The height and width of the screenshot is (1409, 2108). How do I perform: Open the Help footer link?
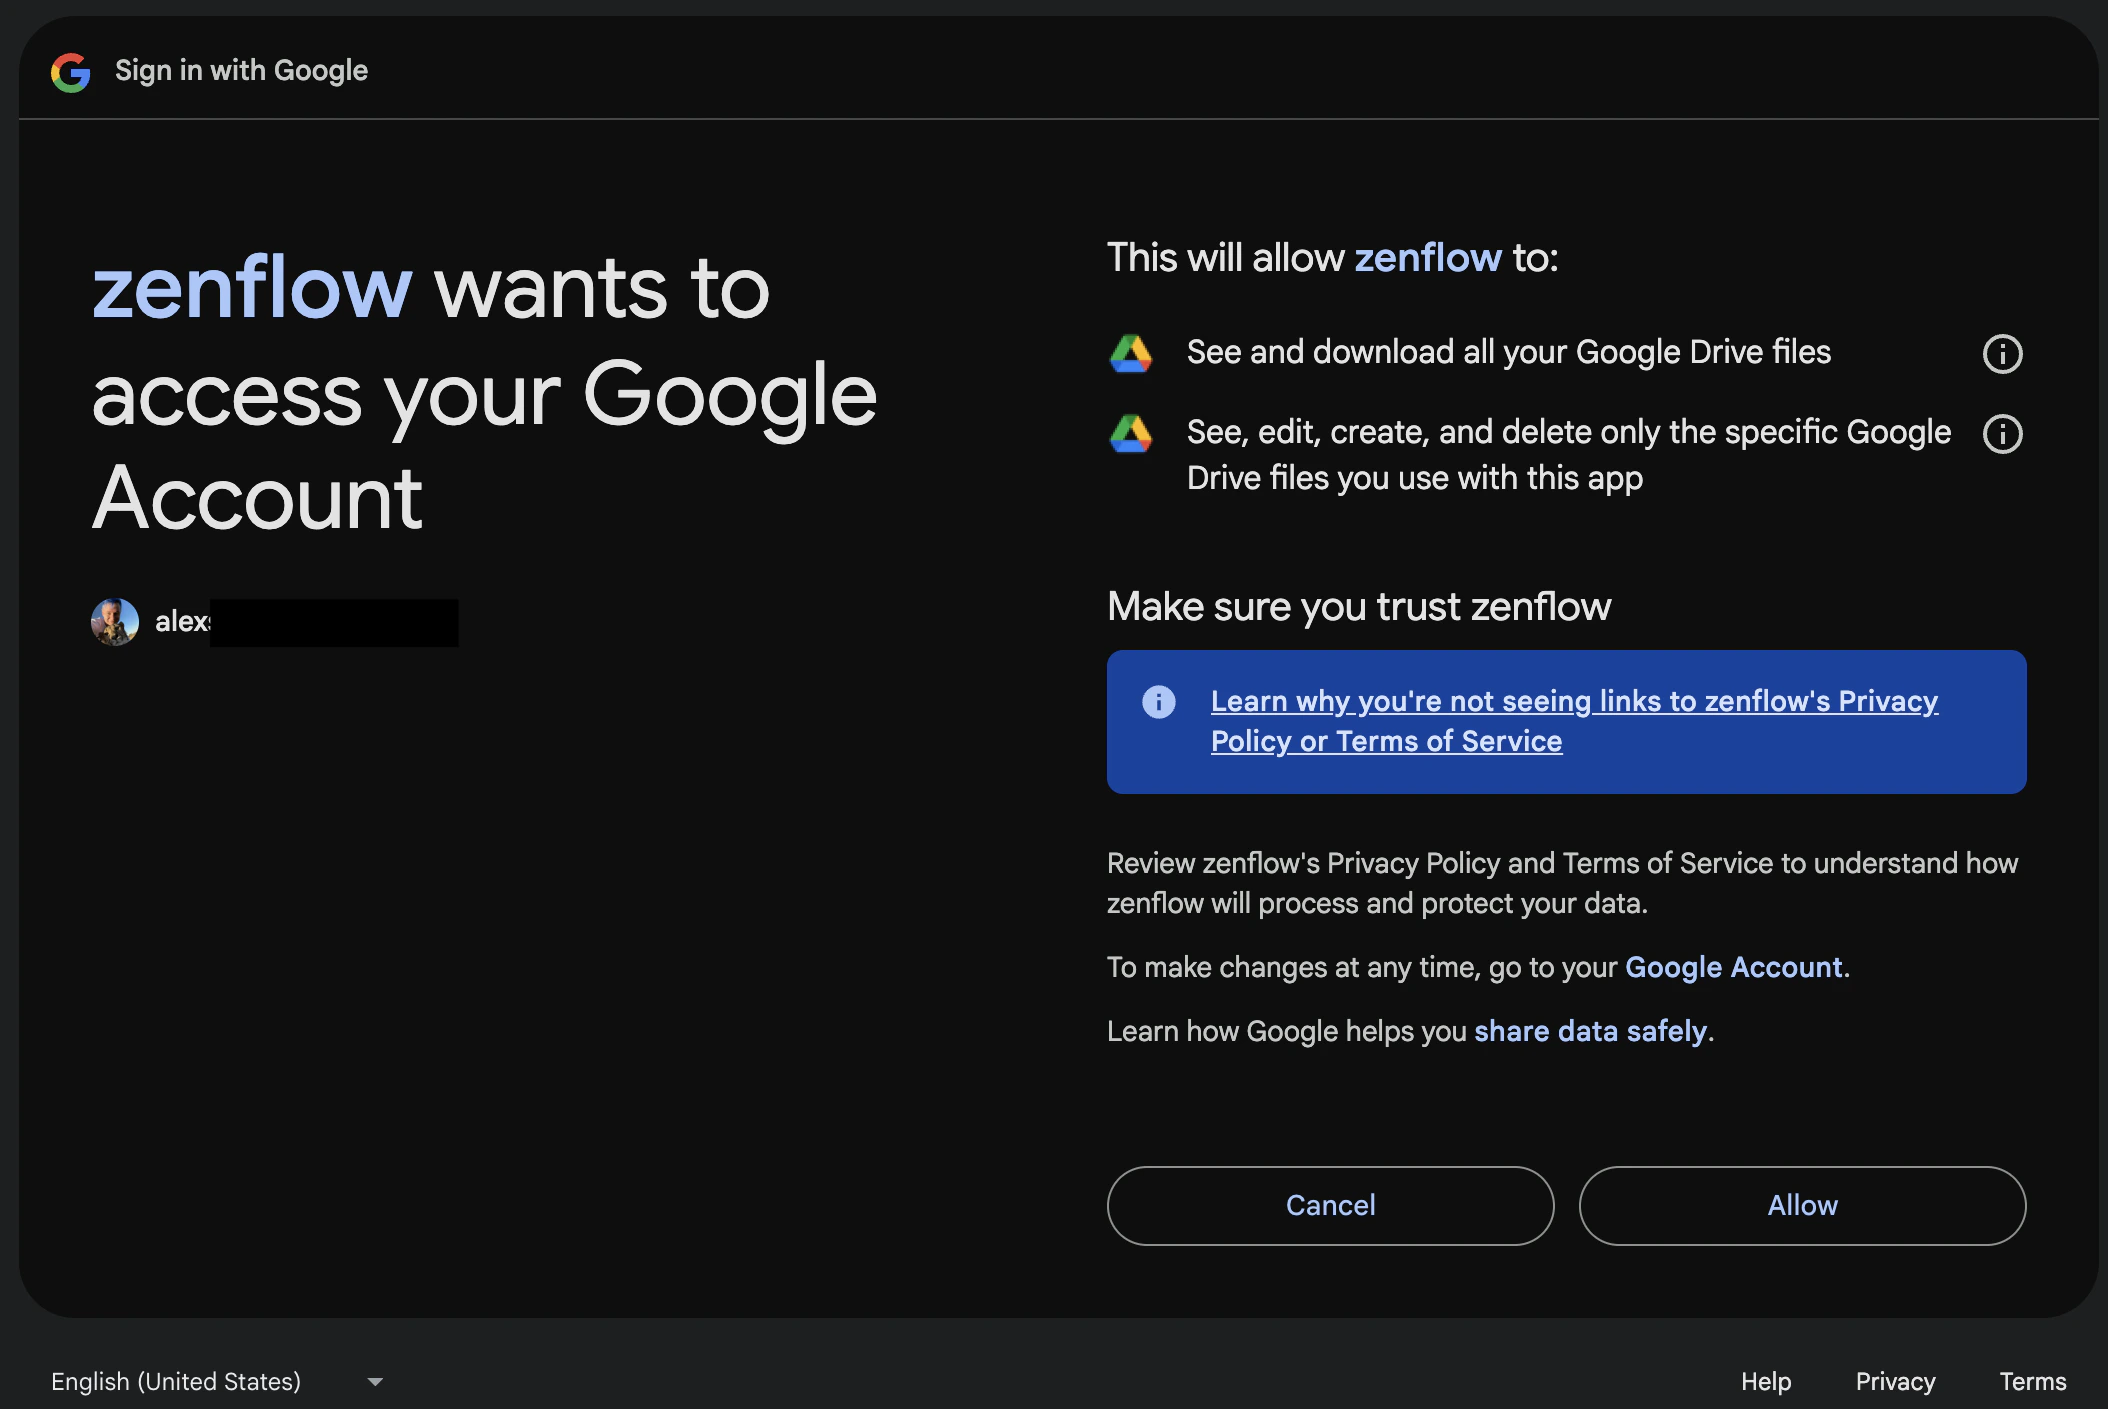[1766, 1381]
